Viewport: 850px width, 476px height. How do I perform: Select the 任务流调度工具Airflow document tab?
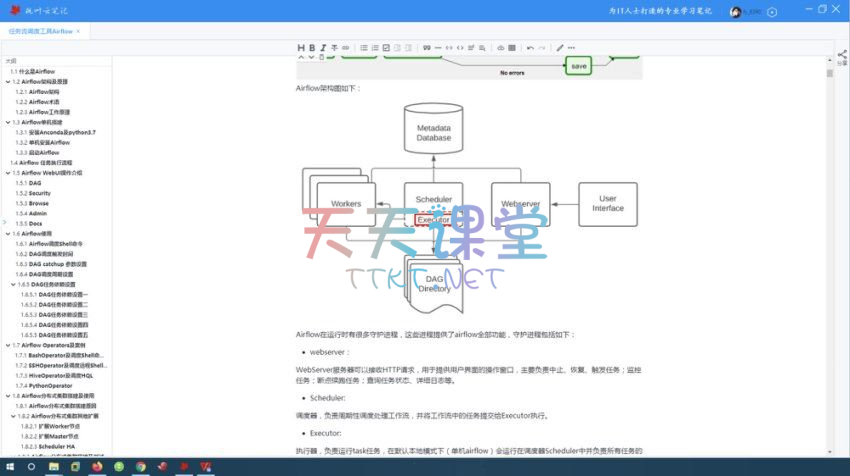(x=40, y=31)
